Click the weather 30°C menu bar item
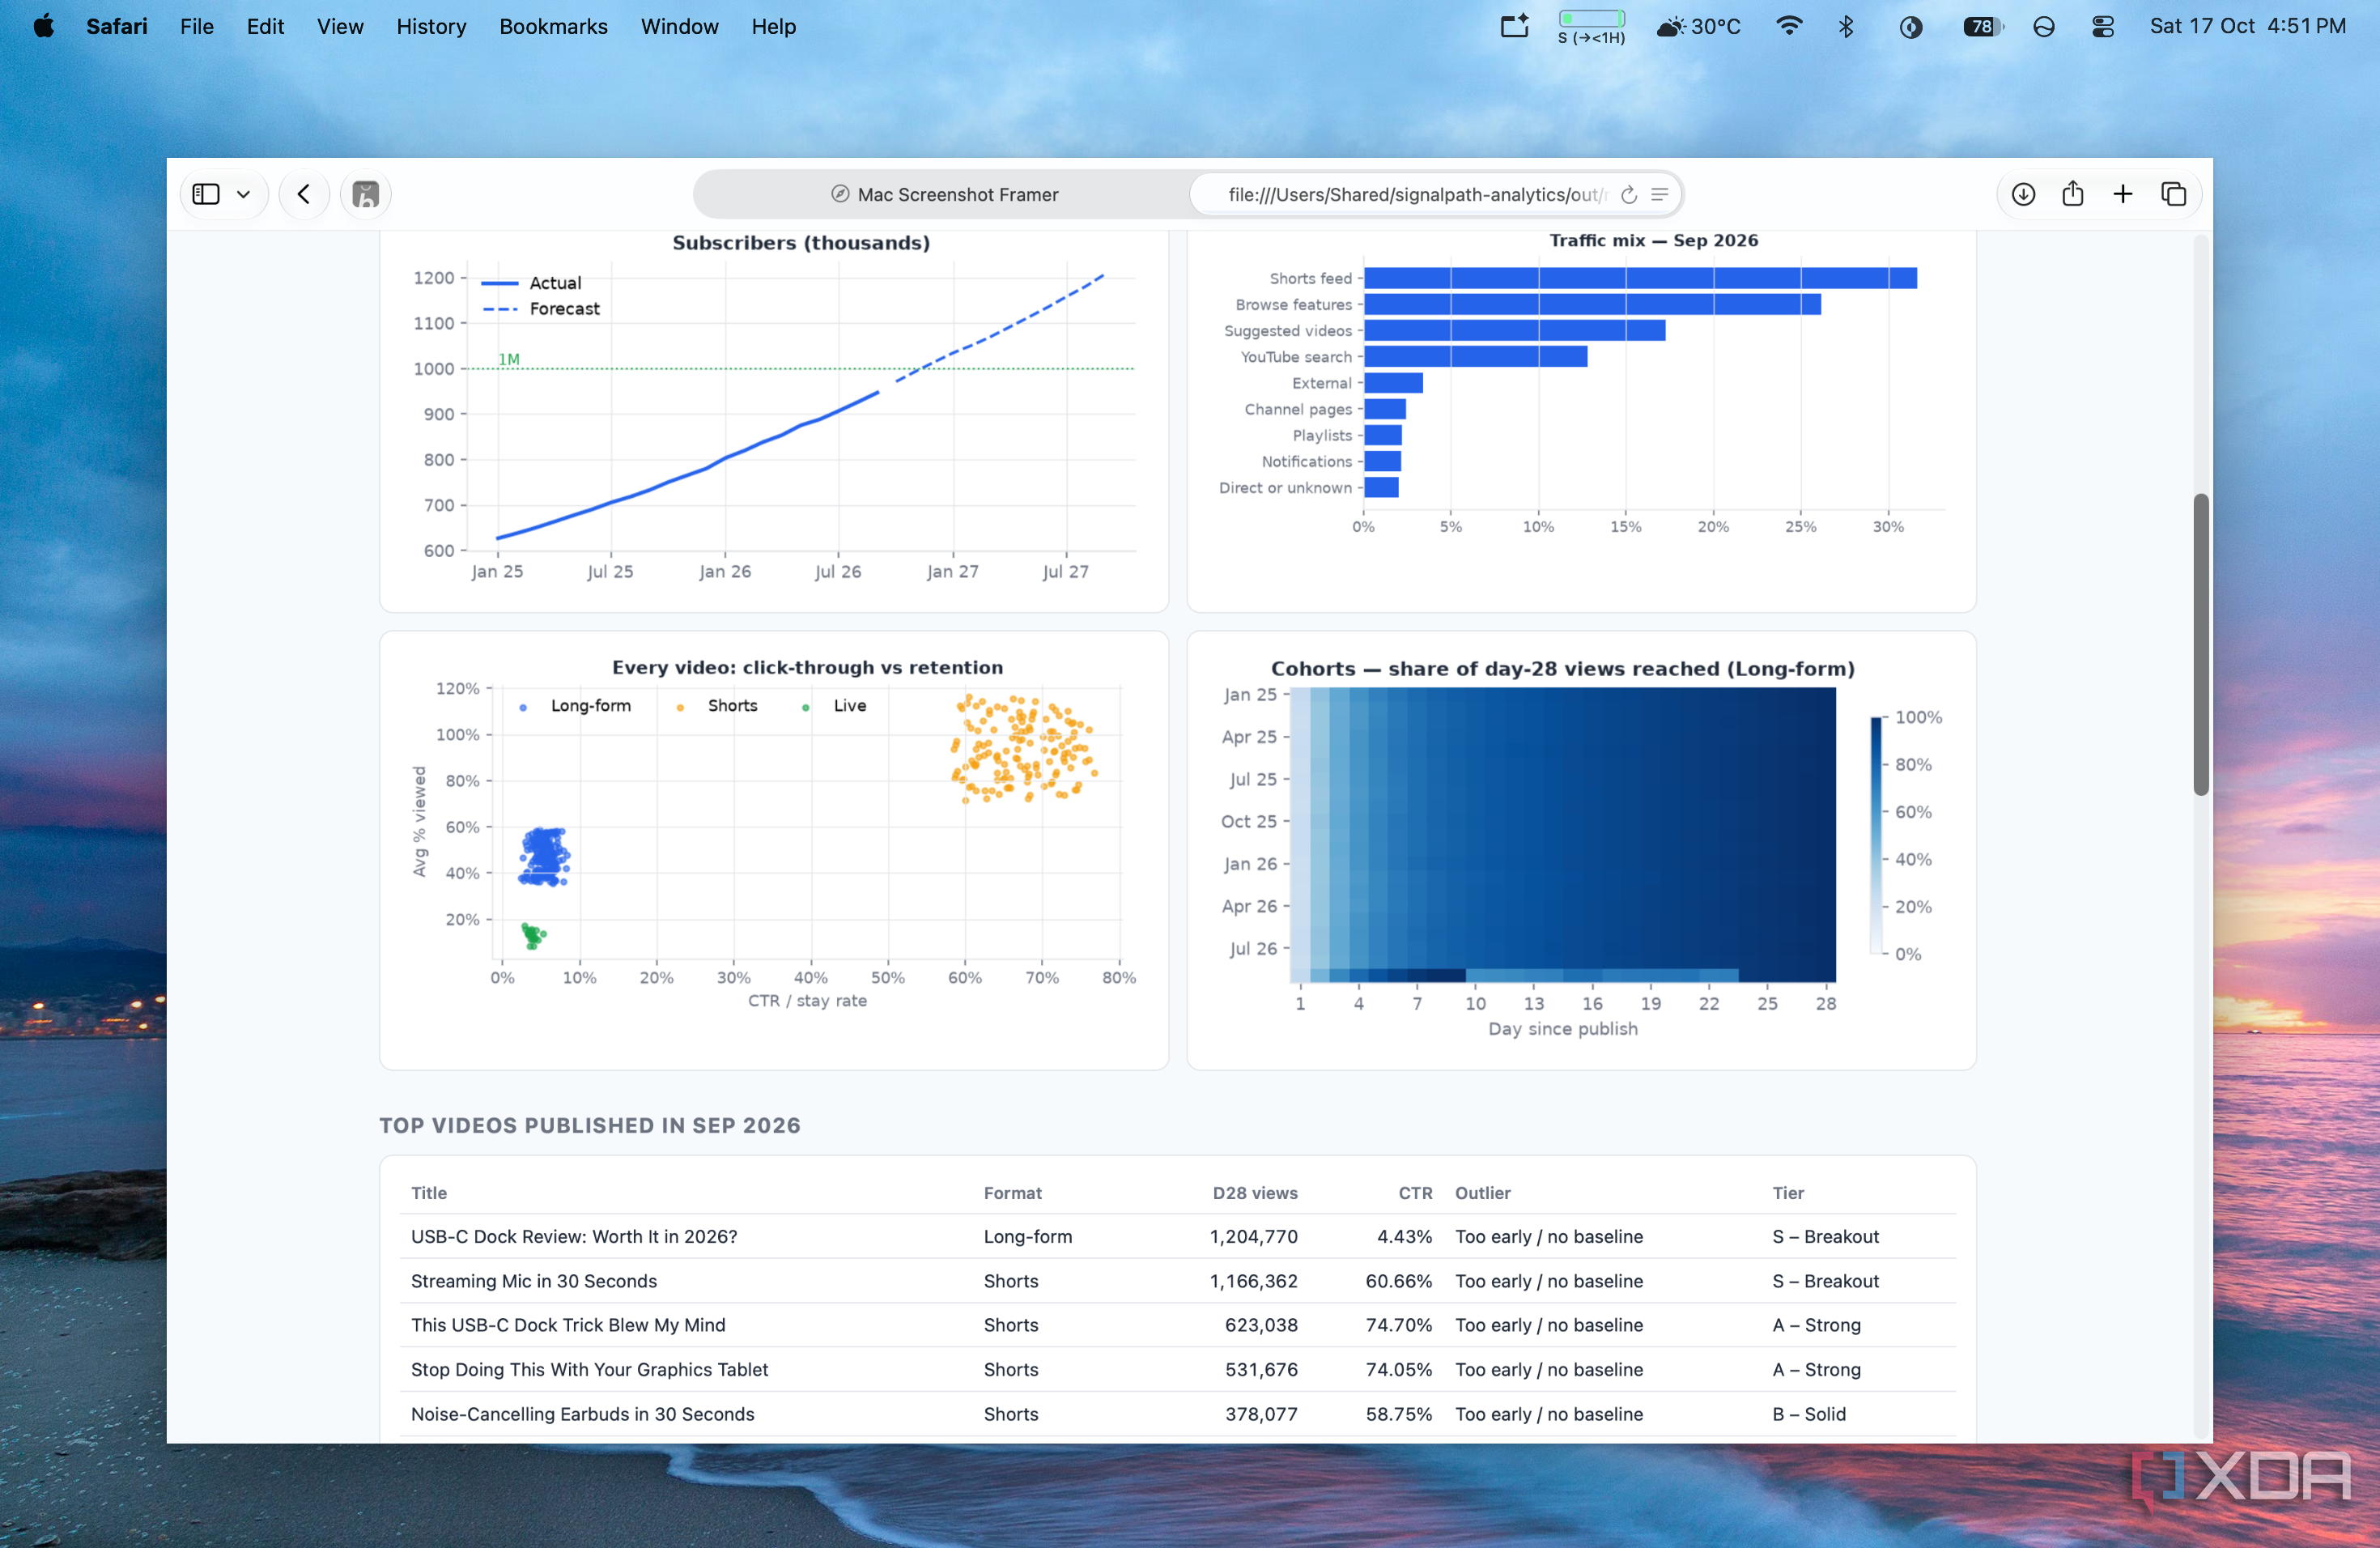The height and width of the screenshot is (1548, 2380). click(1698, 26)
